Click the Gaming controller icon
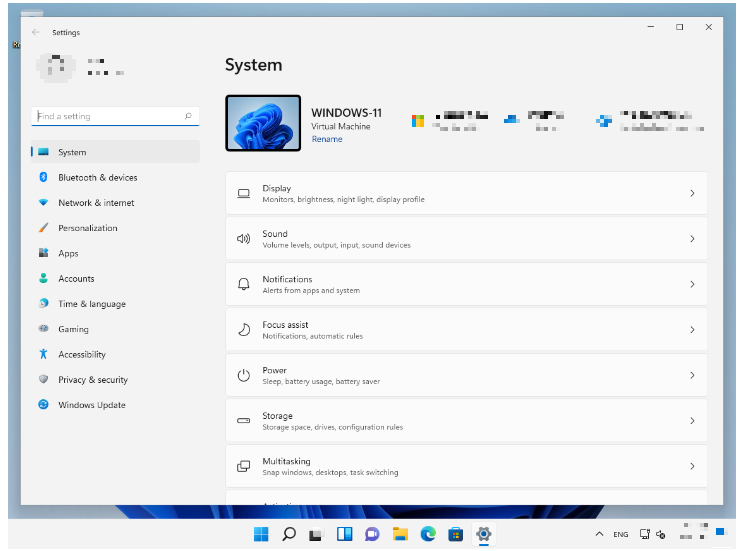This screenshot has height=551, width=738. tap(43, 328)
